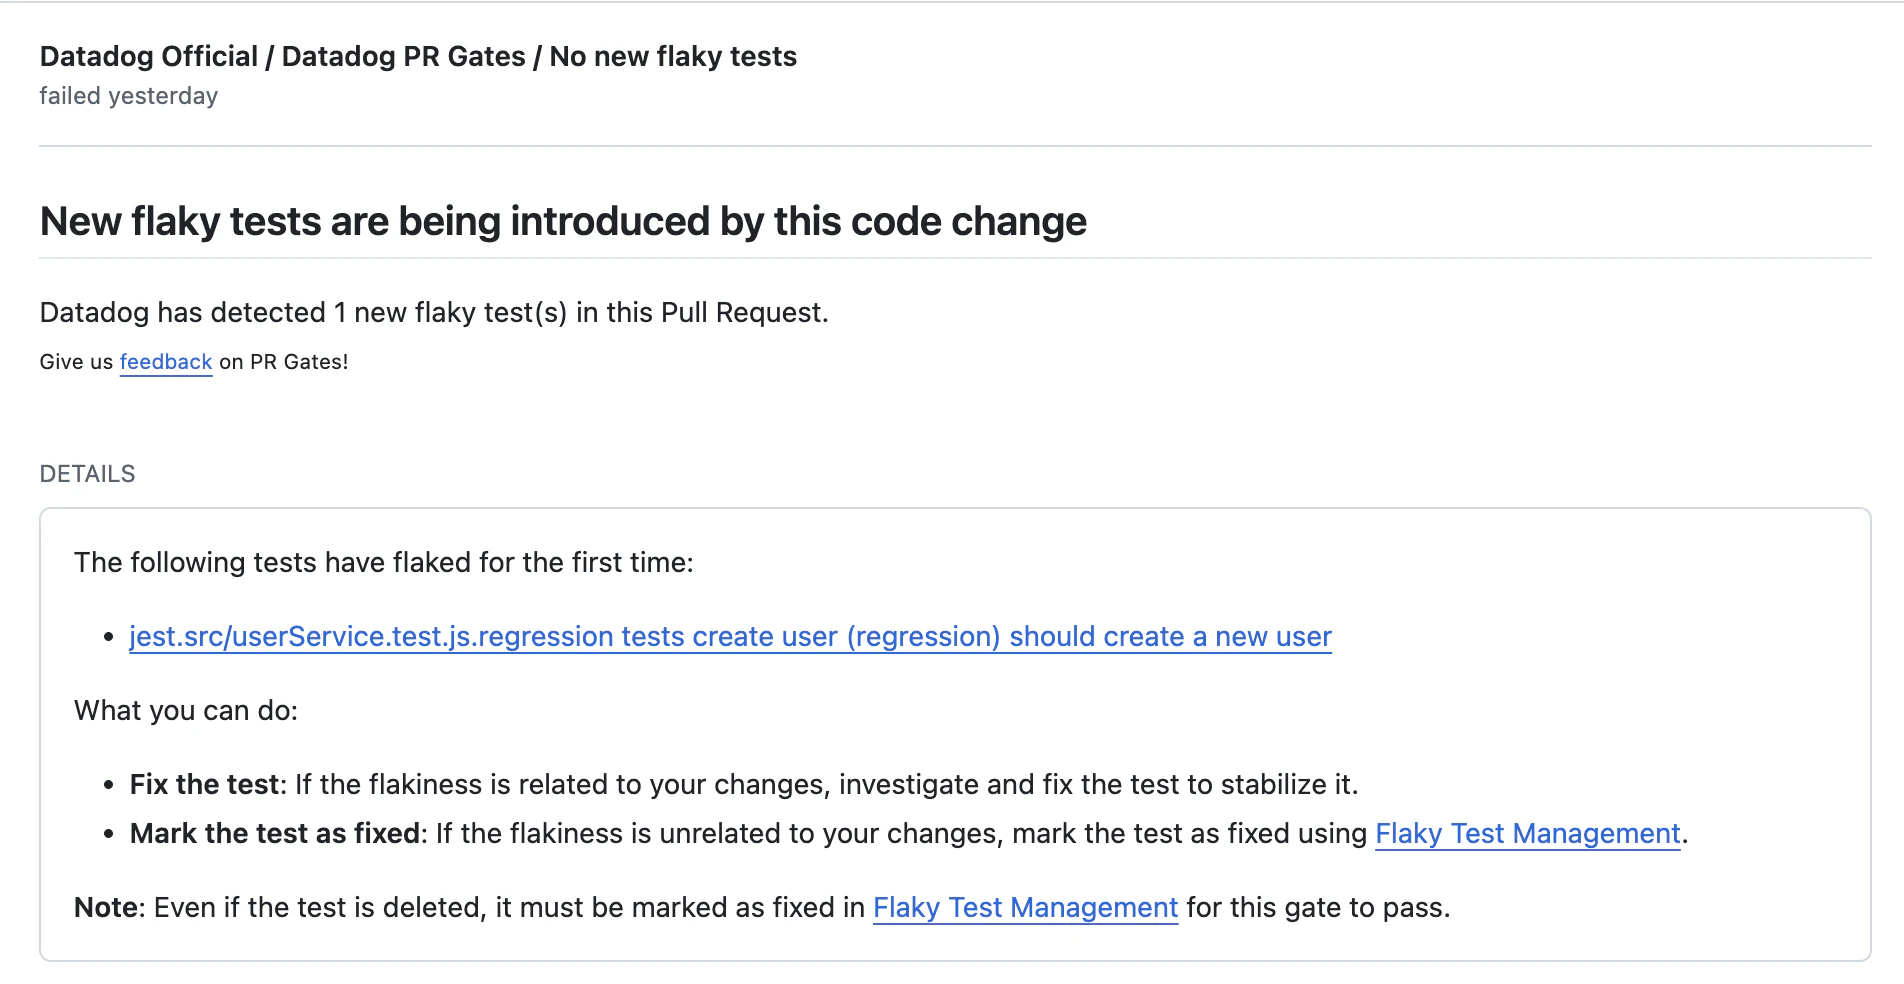Screen dimensions: 1904x984
Task: Click 'for this gate to pass.' text
Action: [x=1317, y=908]
